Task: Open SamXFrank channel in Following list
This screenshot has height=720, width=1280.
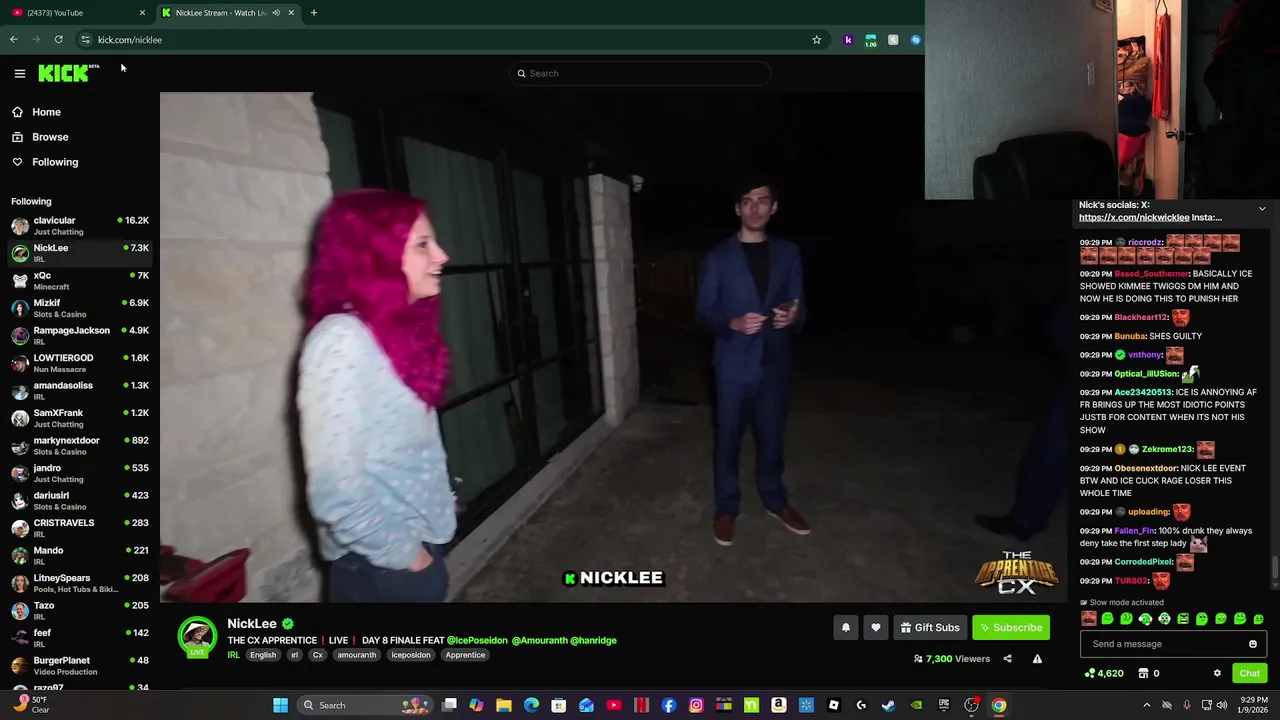Action: click(80, 418)
